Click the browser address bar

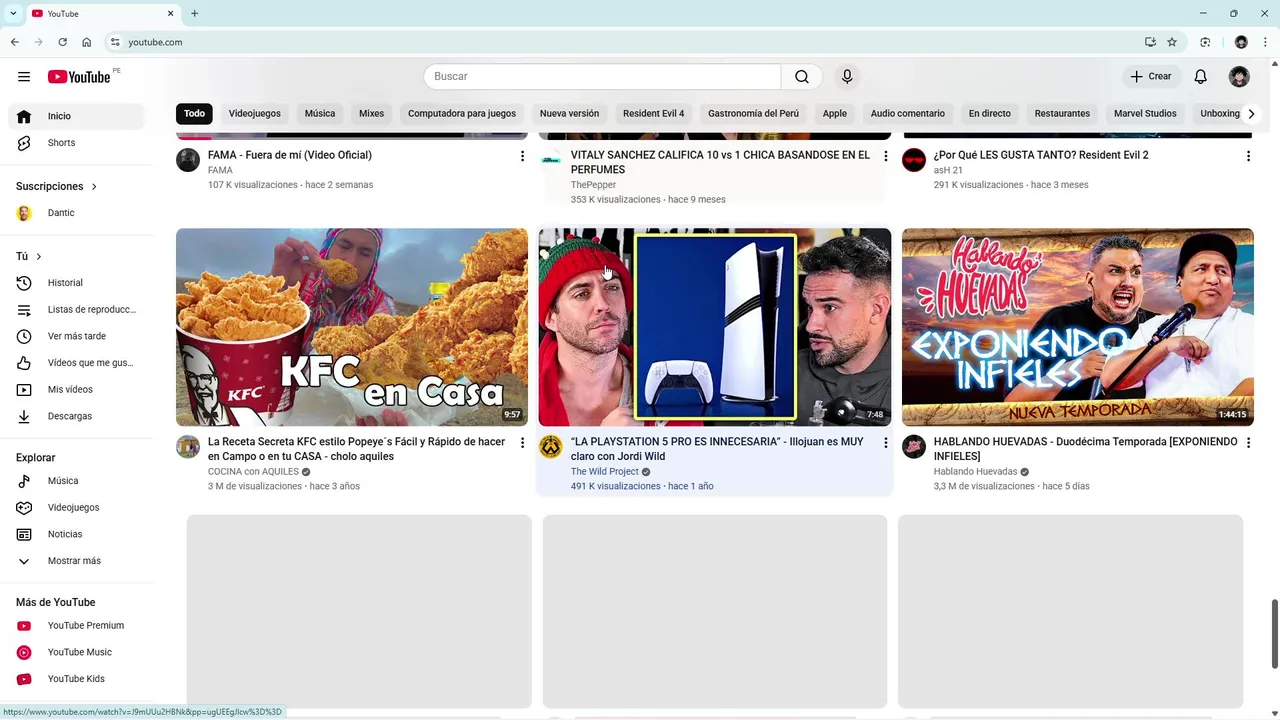point(630,42)
